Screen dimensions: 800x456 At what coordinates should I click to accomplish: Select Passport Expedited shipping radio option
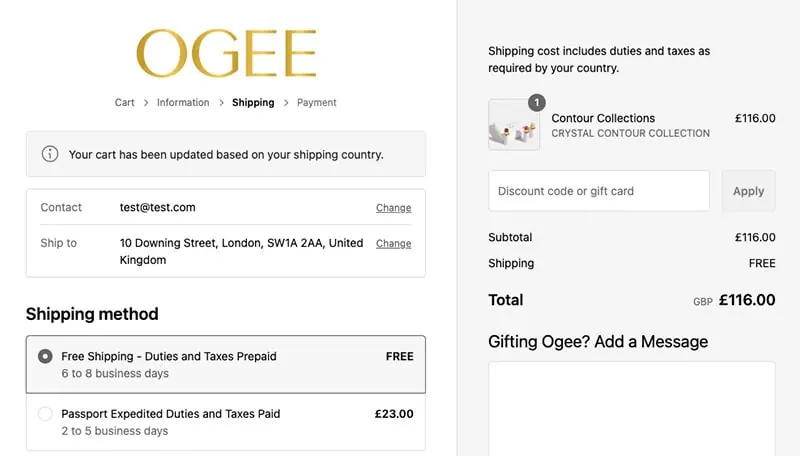(45, 414)
